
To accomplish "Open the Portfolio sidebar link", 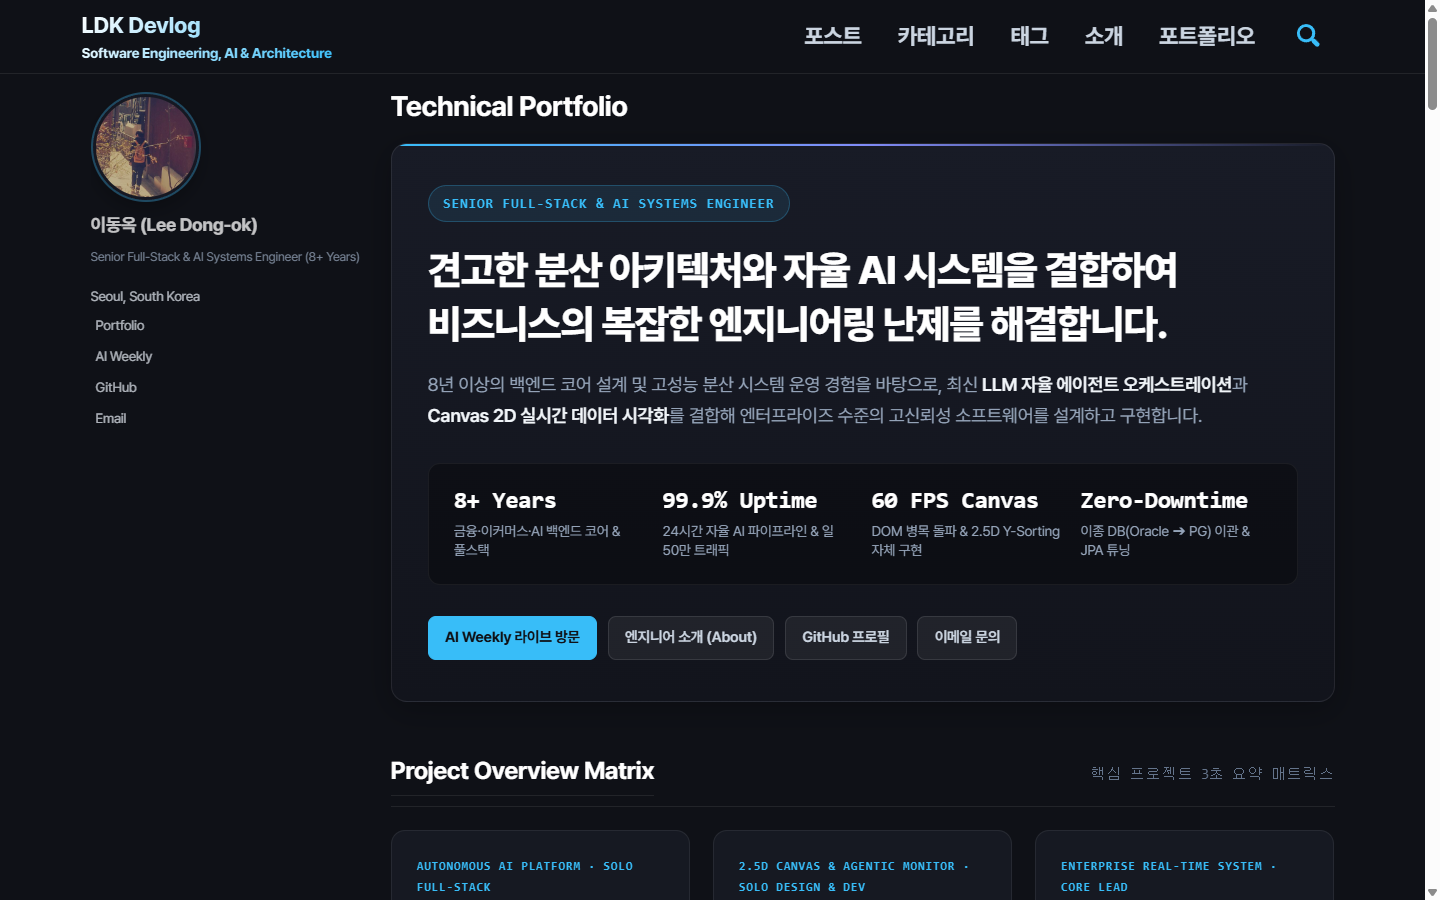I will (120, 326).
